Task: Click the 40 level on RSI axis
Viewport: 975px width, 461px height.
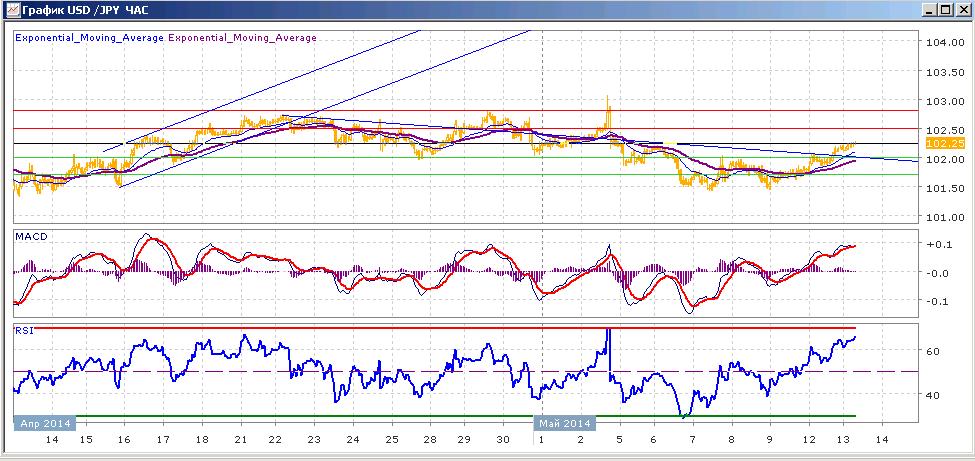Action: pos(932,394)
